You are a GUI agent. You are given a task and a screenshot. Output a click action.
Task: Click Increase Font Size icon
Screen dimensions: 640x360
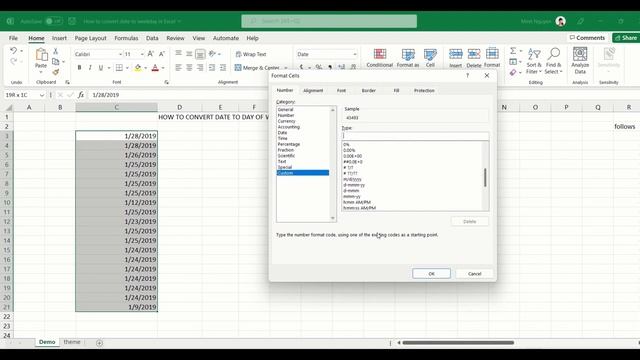151,54
